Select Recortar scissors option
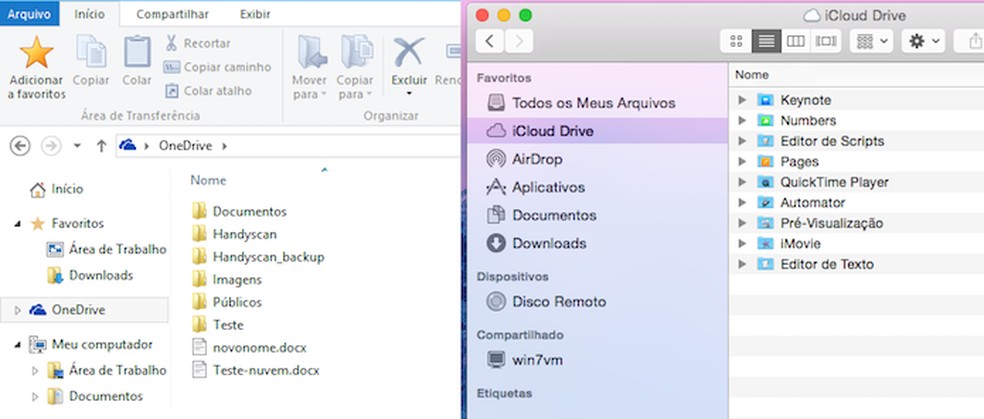The height and width of the screenshot is (419, 984). pos(198,43)
